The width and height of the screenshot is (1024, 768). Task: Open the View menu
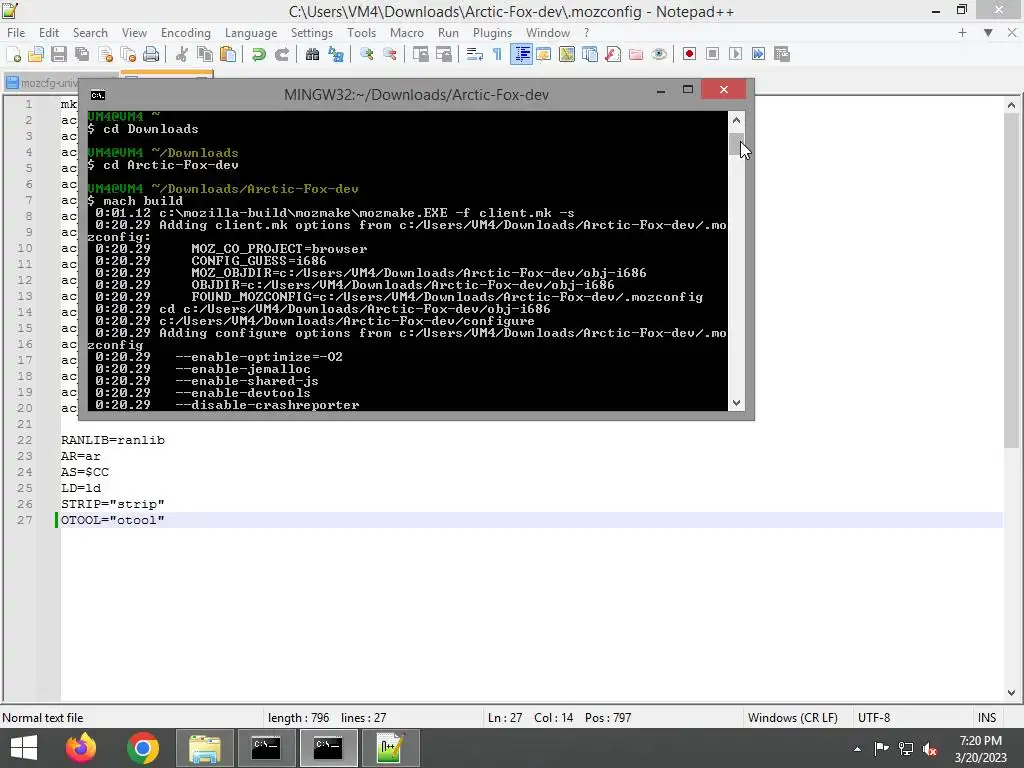pos(135,33)
